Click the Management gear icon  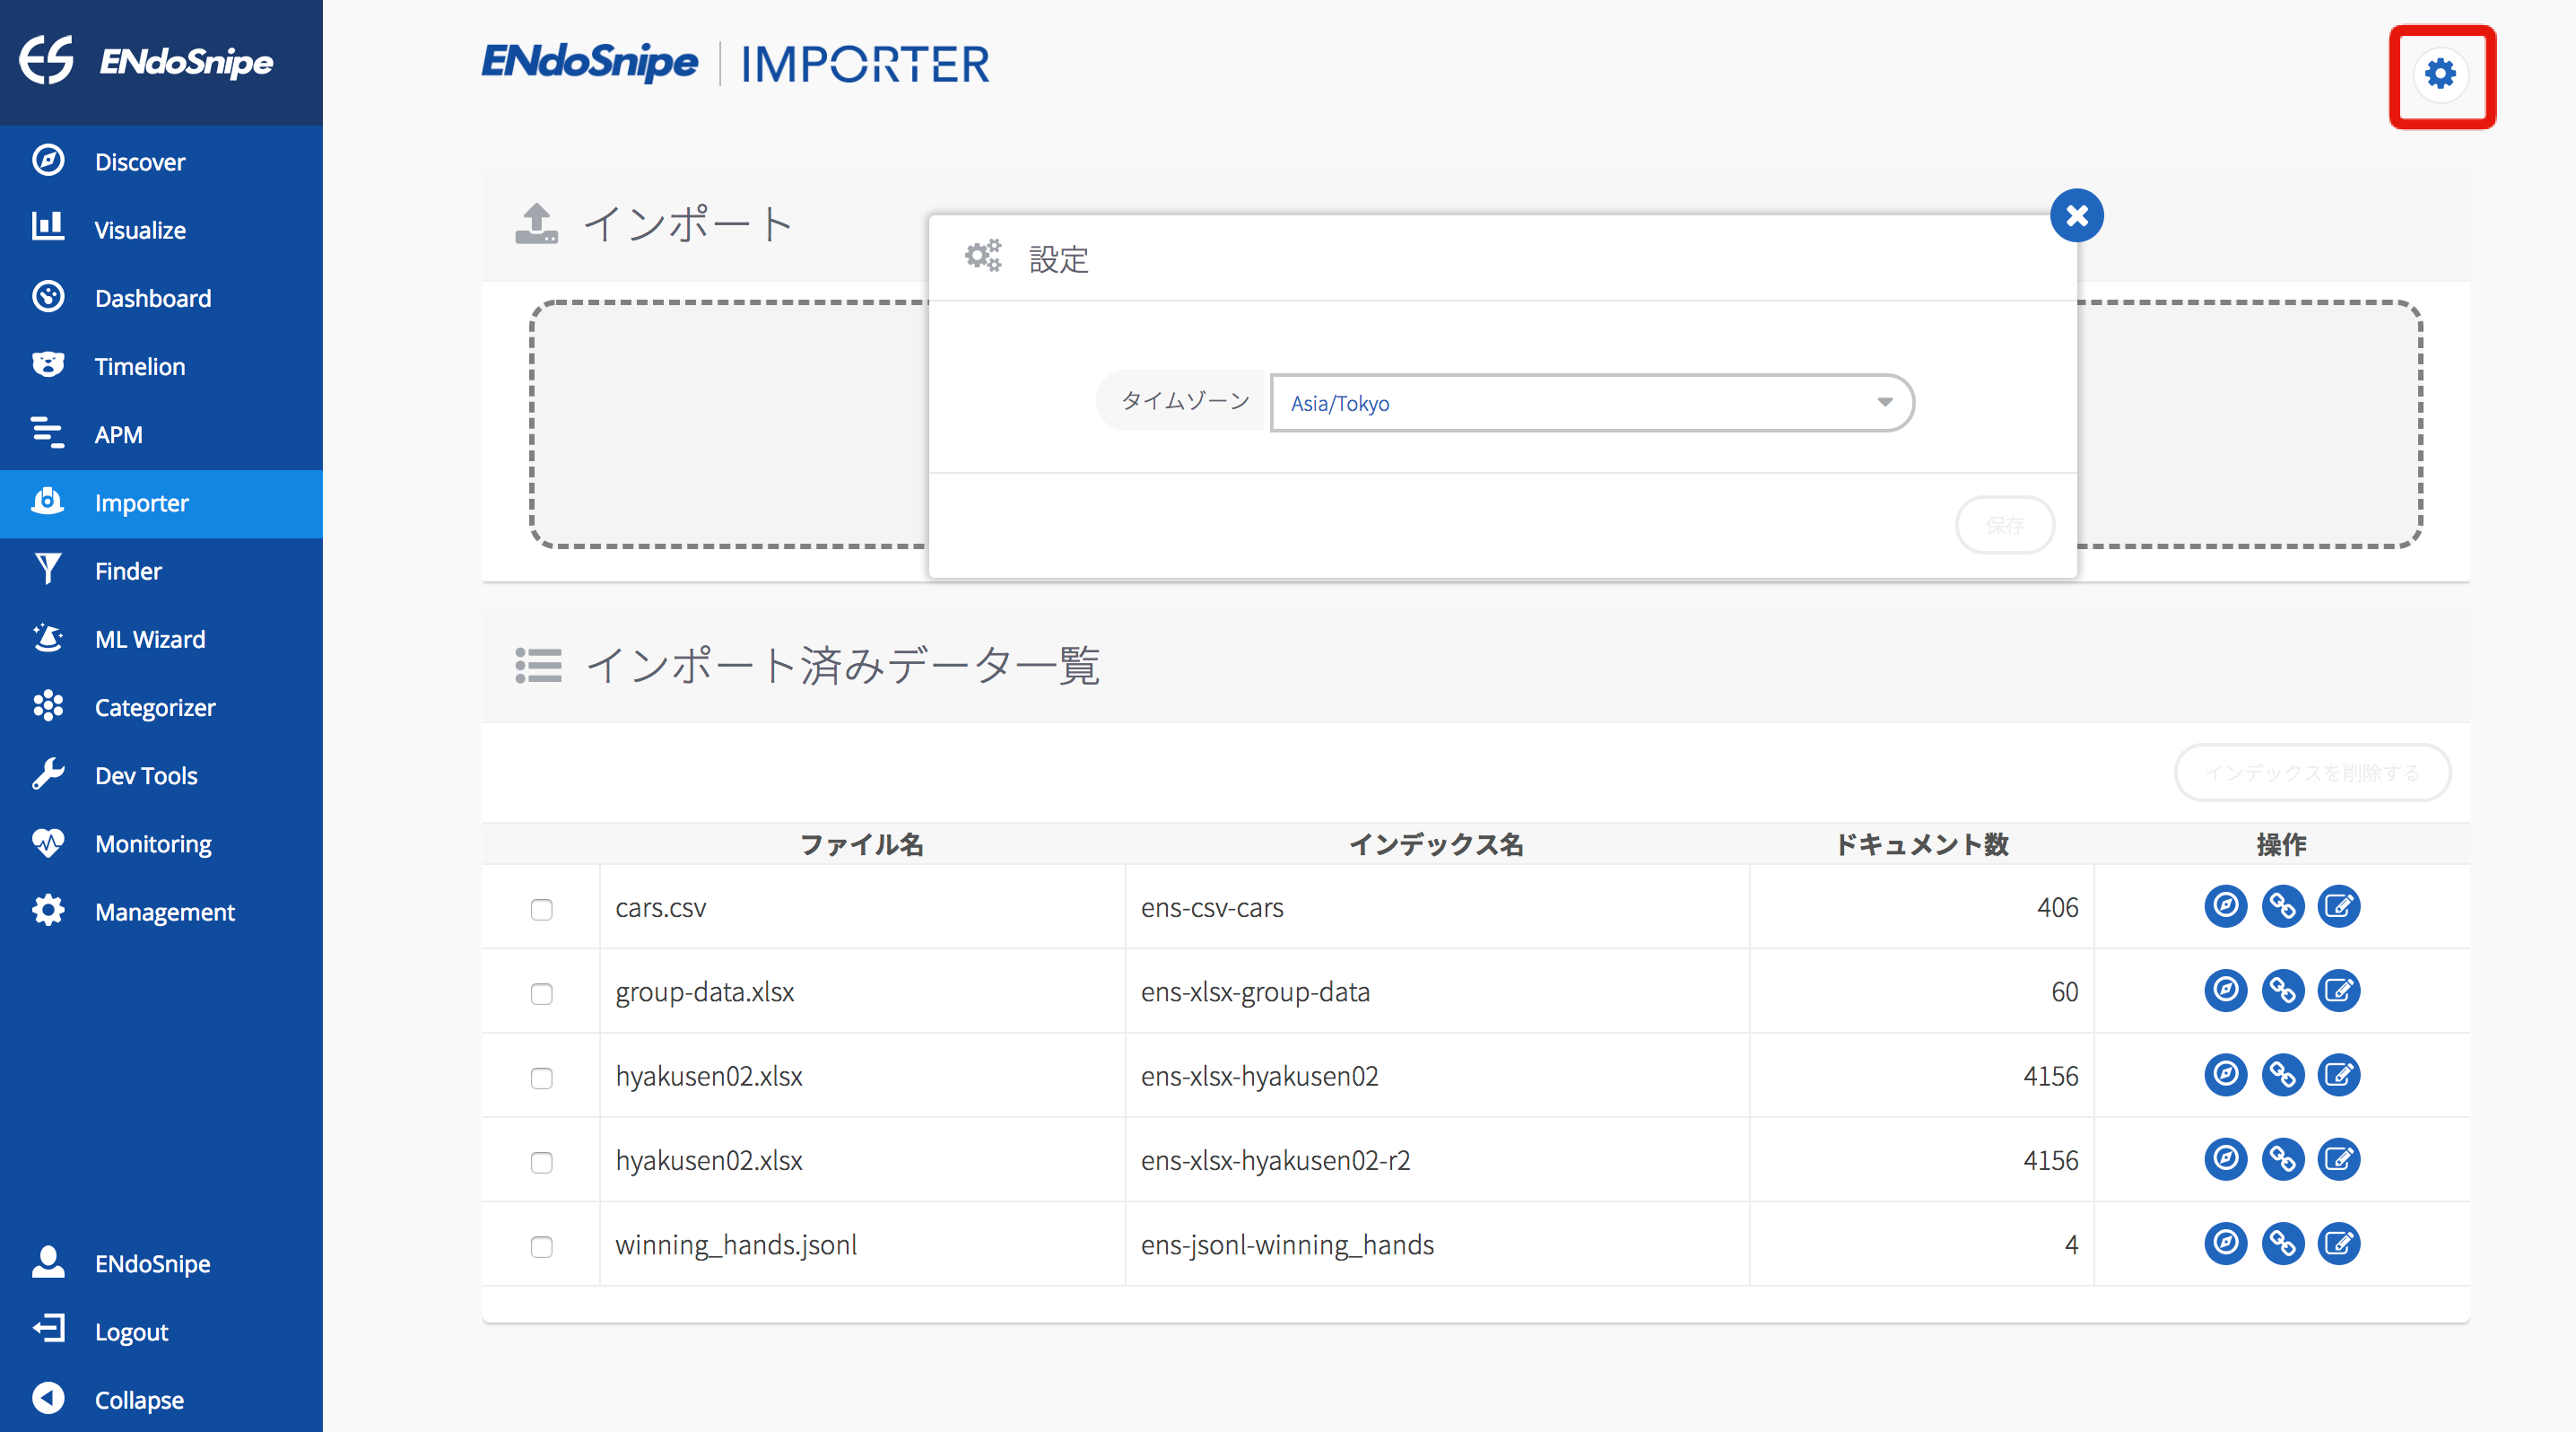coord(48,911)
